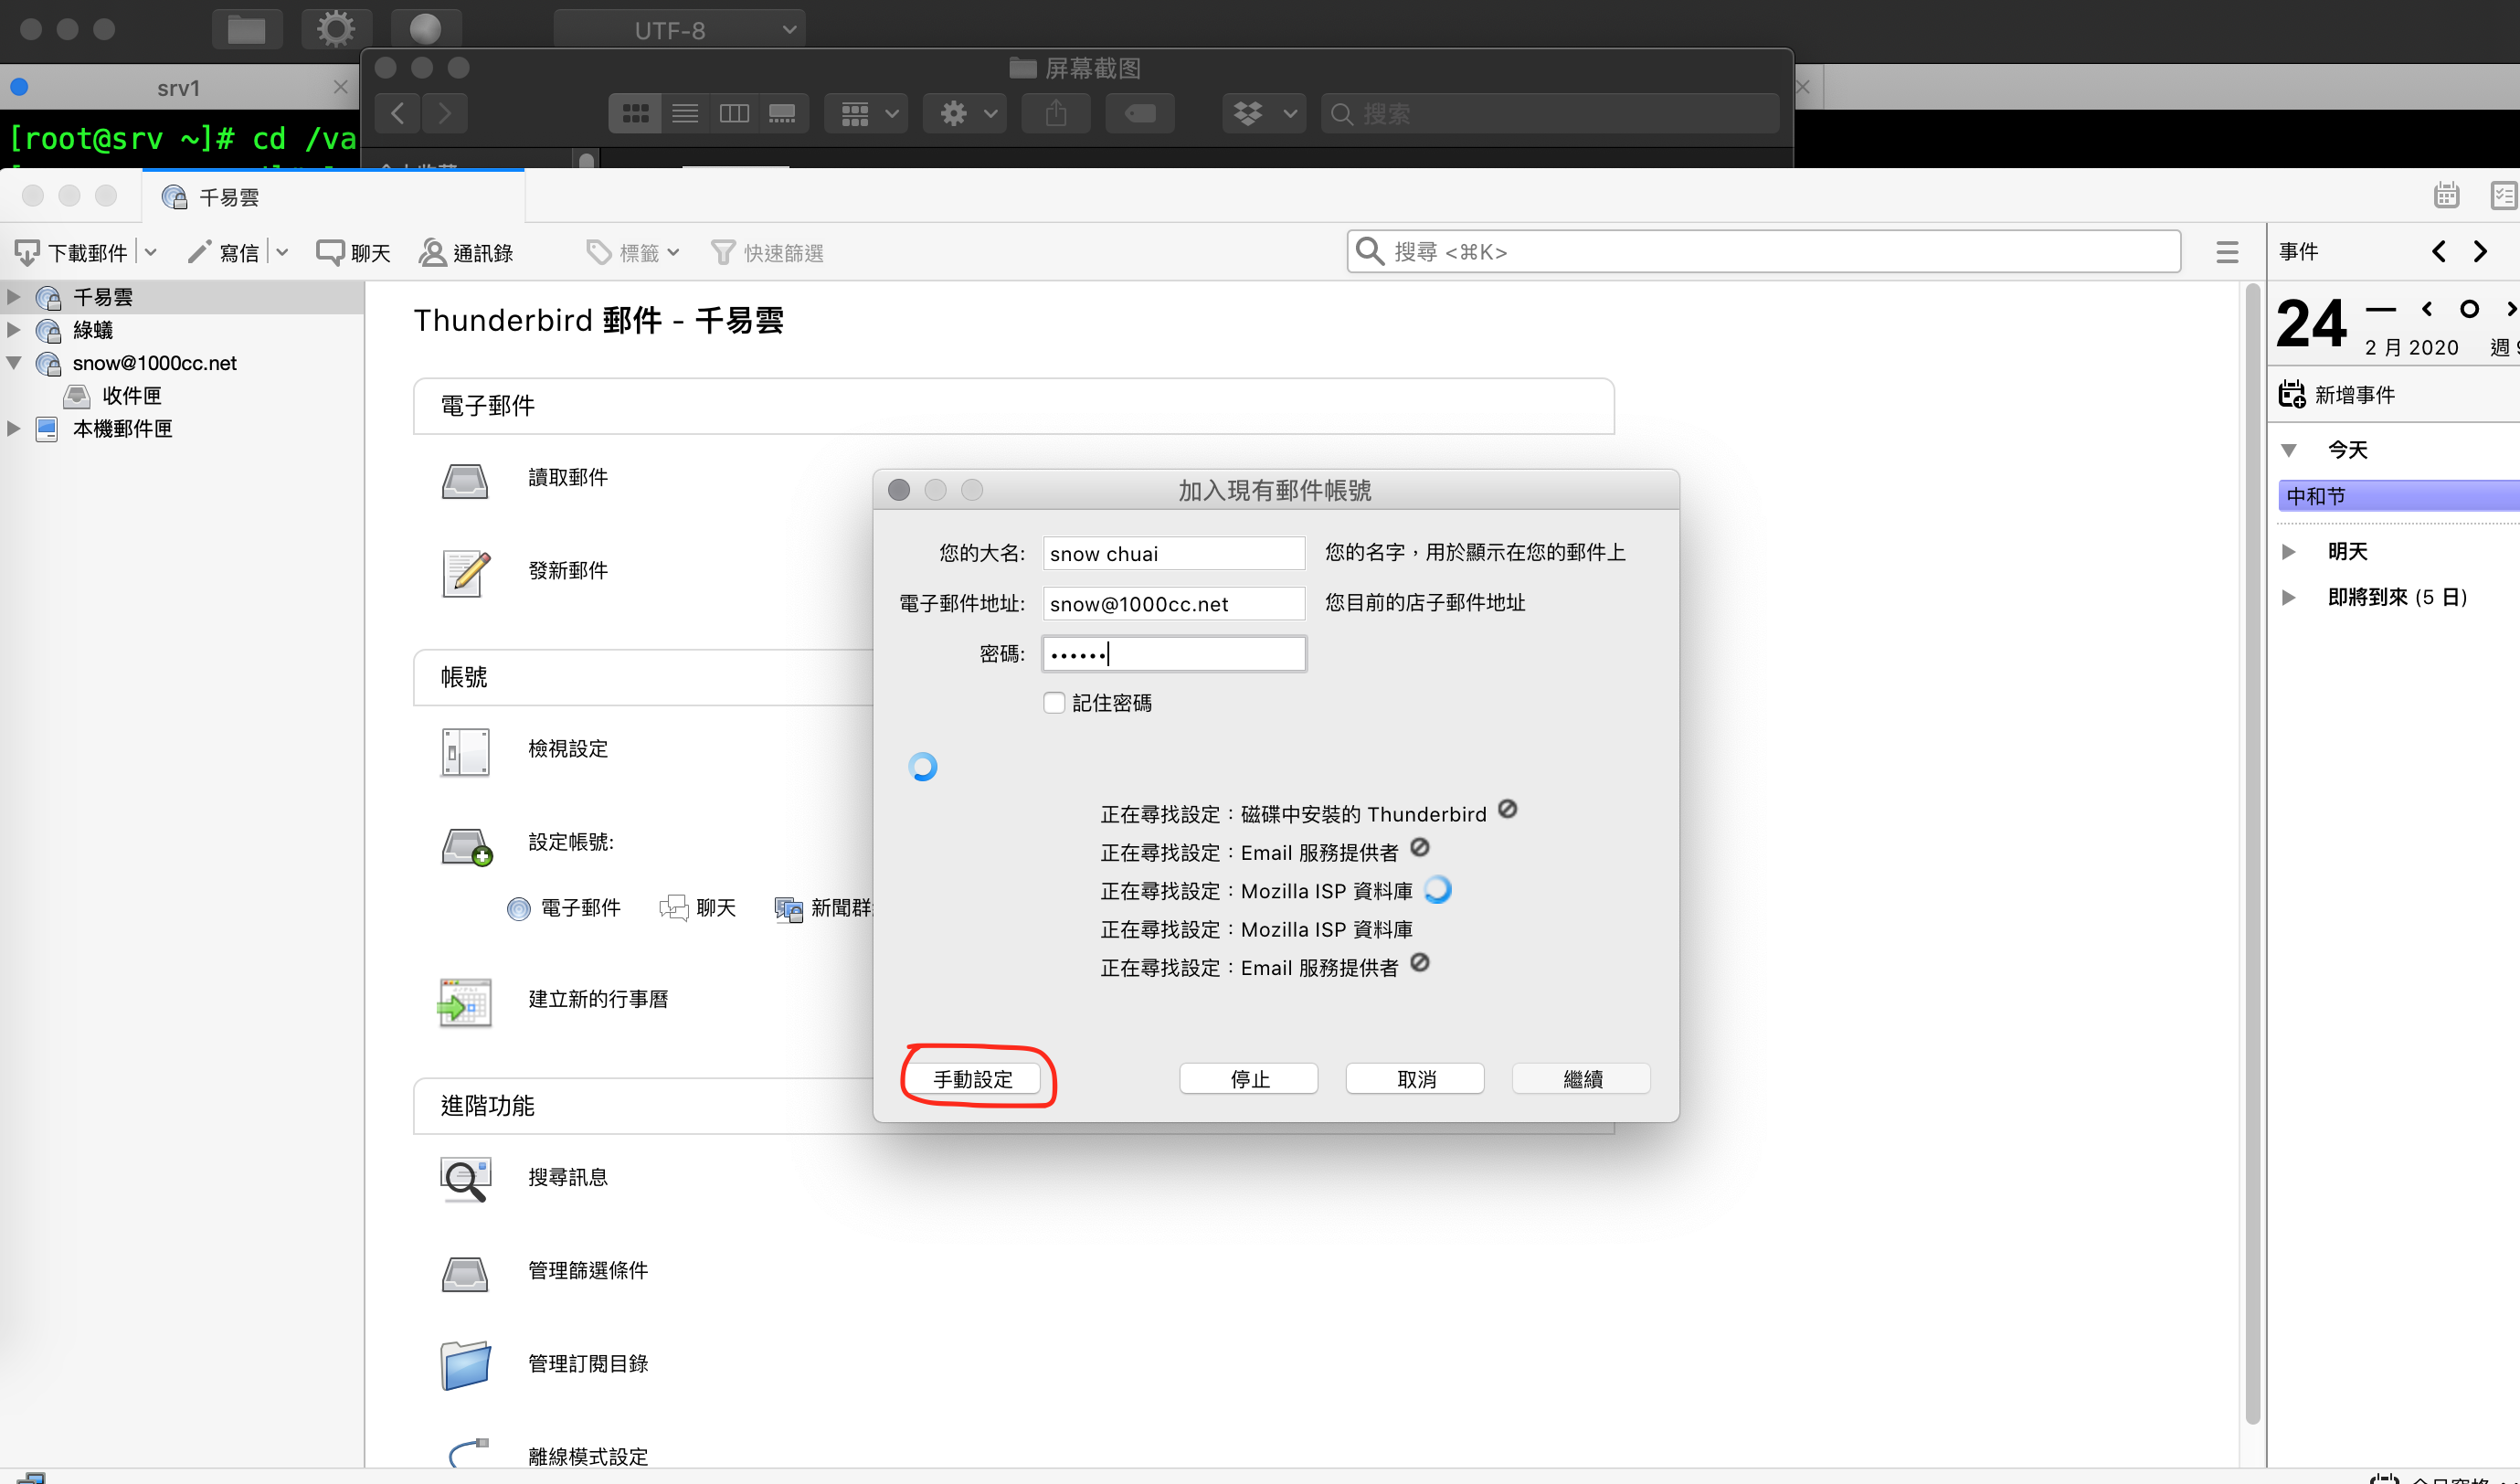This screenshot has height=1484, width=2520.
Task: Click the 密碼 password field
Action: coord(1173,654)
